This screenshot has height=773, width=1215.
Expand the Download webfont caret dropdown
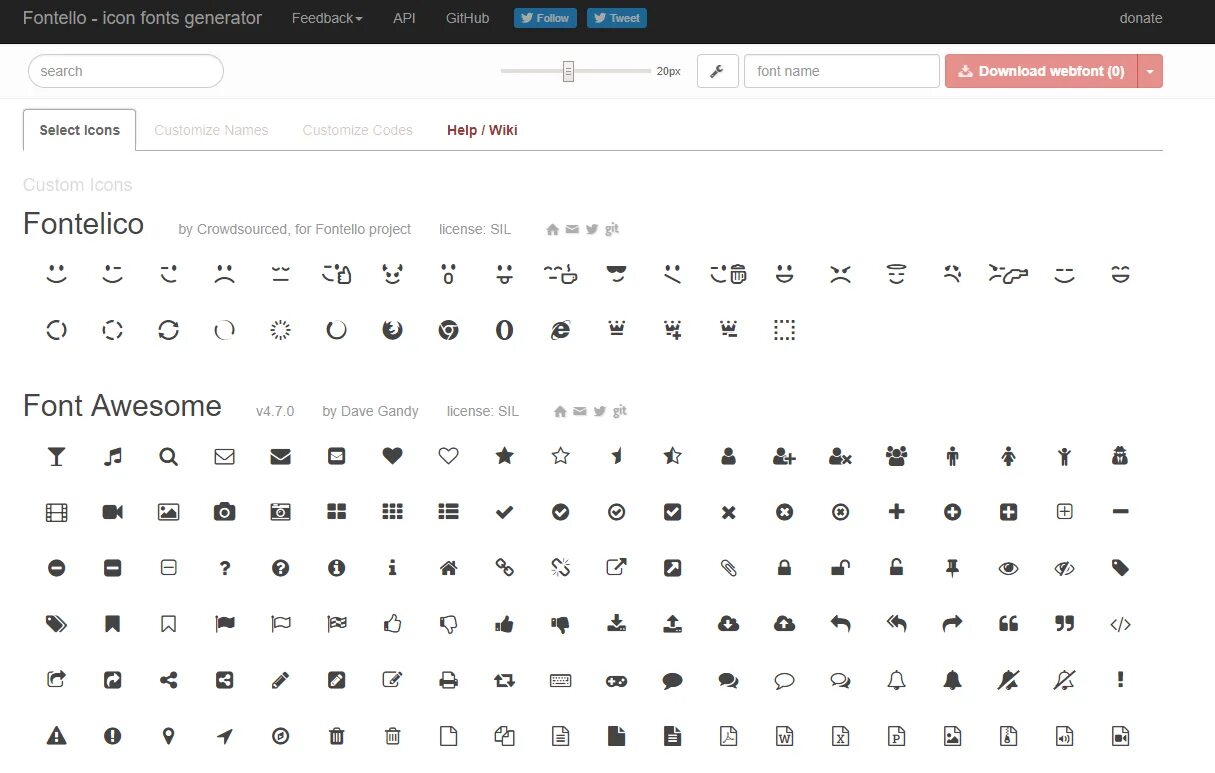pos(1150,71)
